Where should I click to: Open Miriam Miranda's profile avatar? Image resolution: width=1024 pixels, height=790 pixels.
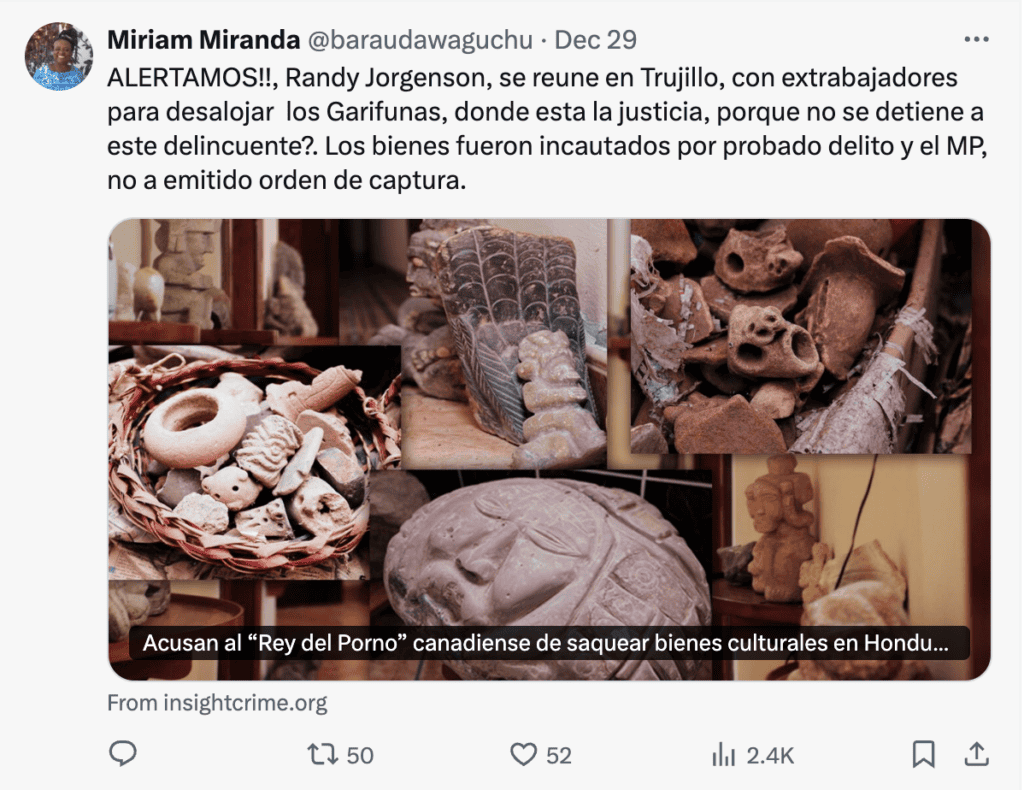tap(59, 56)
